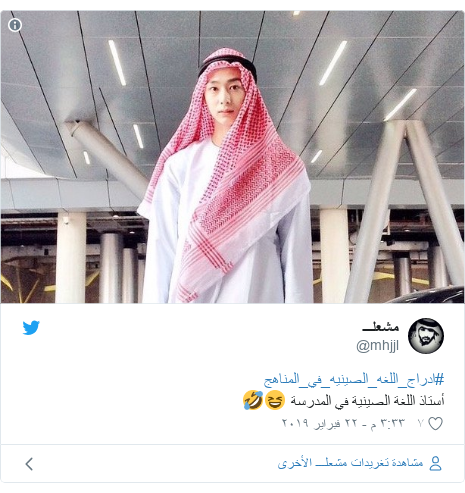Click the empty footer bar area beside the chevron
Viewport: 465px width, 493px height.
[153, 464]
